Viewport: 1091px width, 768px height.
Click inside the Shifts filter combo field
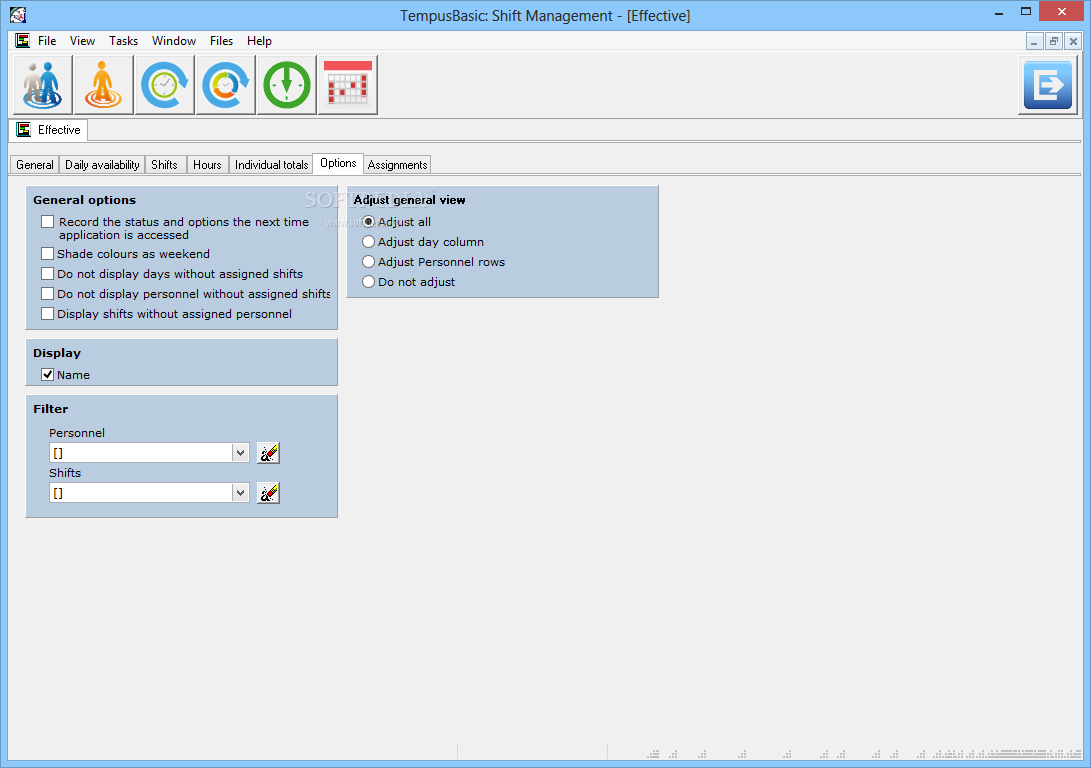(141, 493)
